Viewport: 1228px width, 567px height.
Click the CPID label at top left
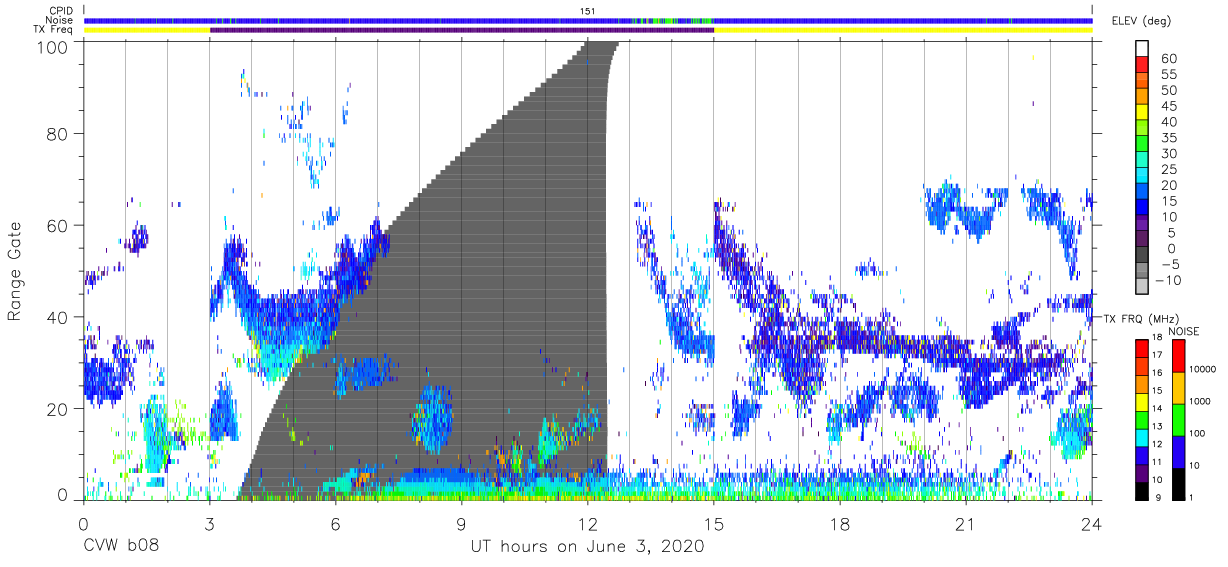[61, 10]
